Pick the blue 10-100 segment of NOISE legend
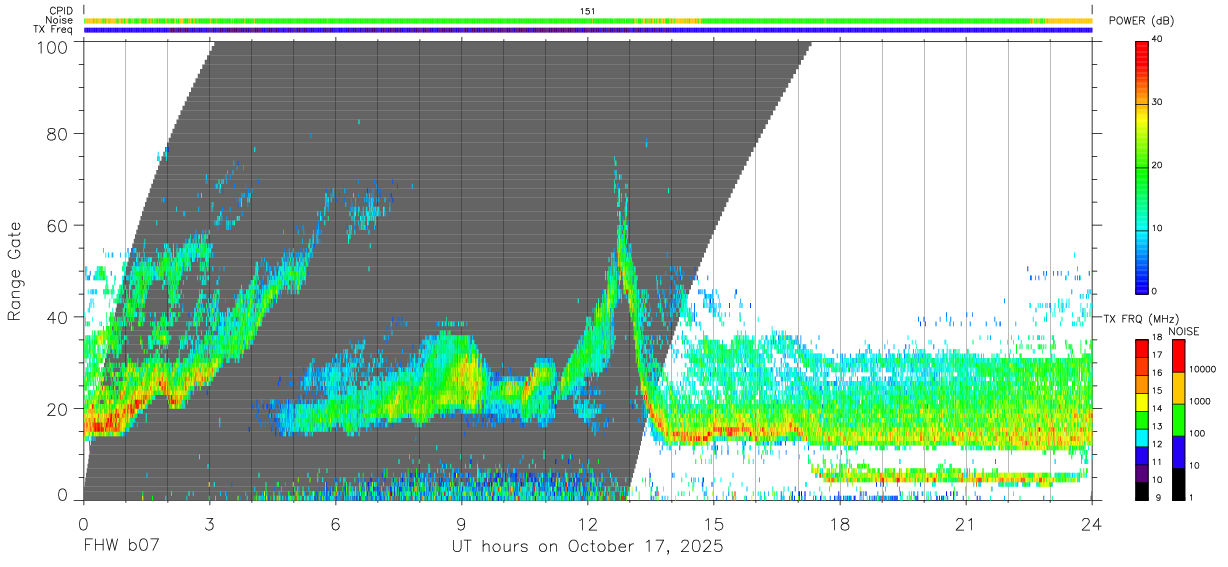This screenshot has height=567, width=1228. pyautogui.click(x=1179, y=451)
